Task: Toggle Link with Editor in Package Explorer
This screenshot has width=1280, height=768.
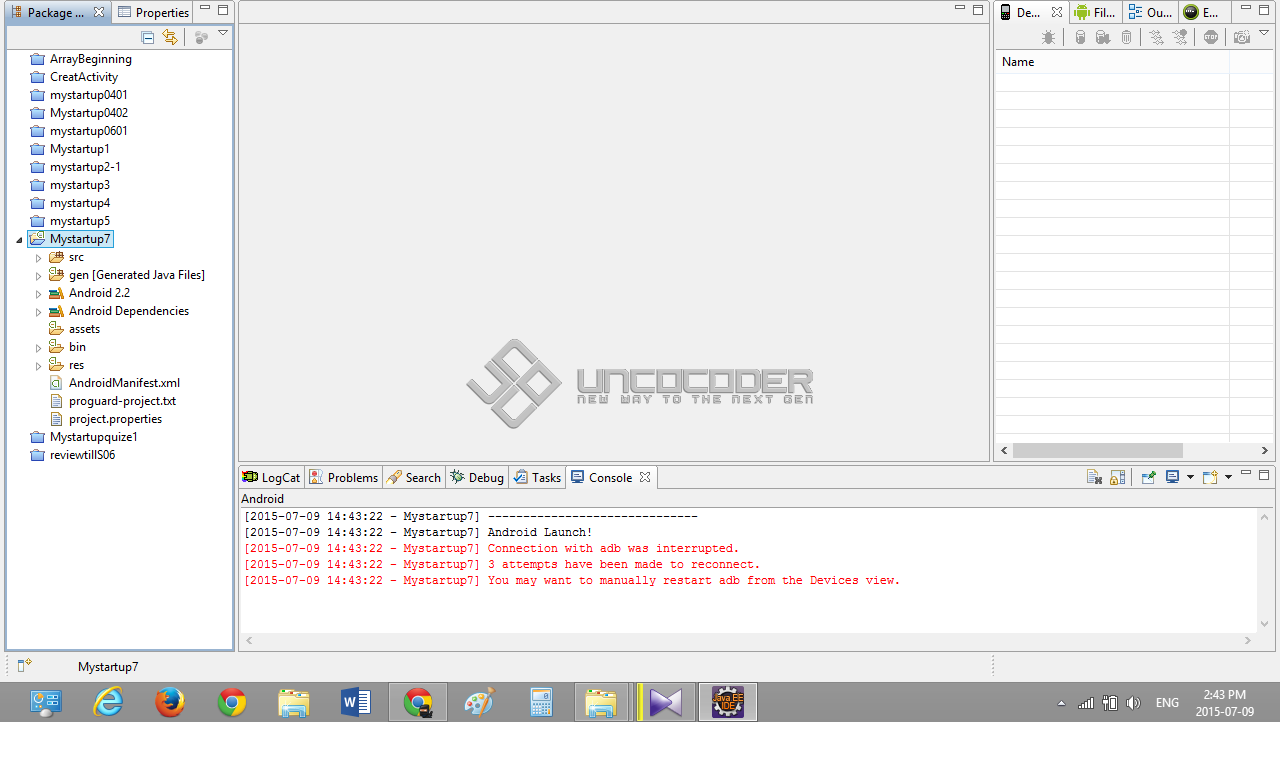Action: point(170,37)
